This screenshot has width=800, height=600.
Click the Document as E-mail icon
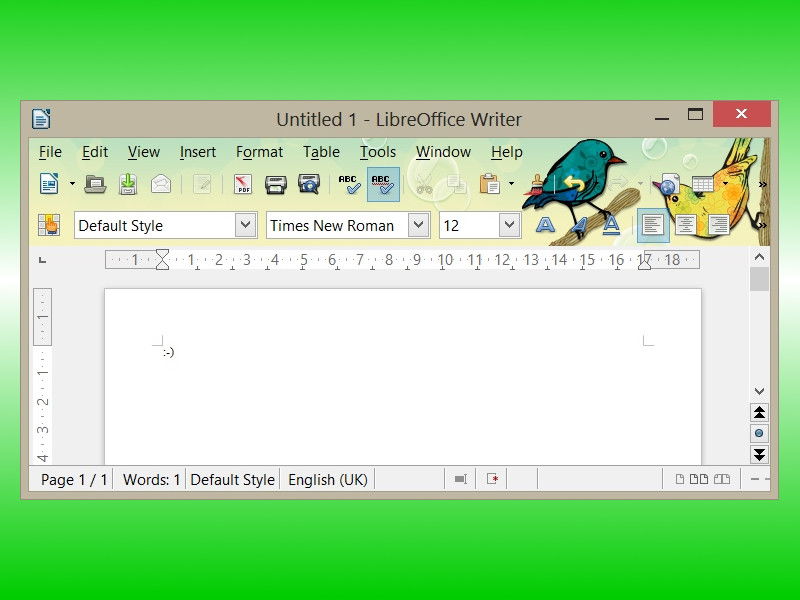tap(161, 184)
